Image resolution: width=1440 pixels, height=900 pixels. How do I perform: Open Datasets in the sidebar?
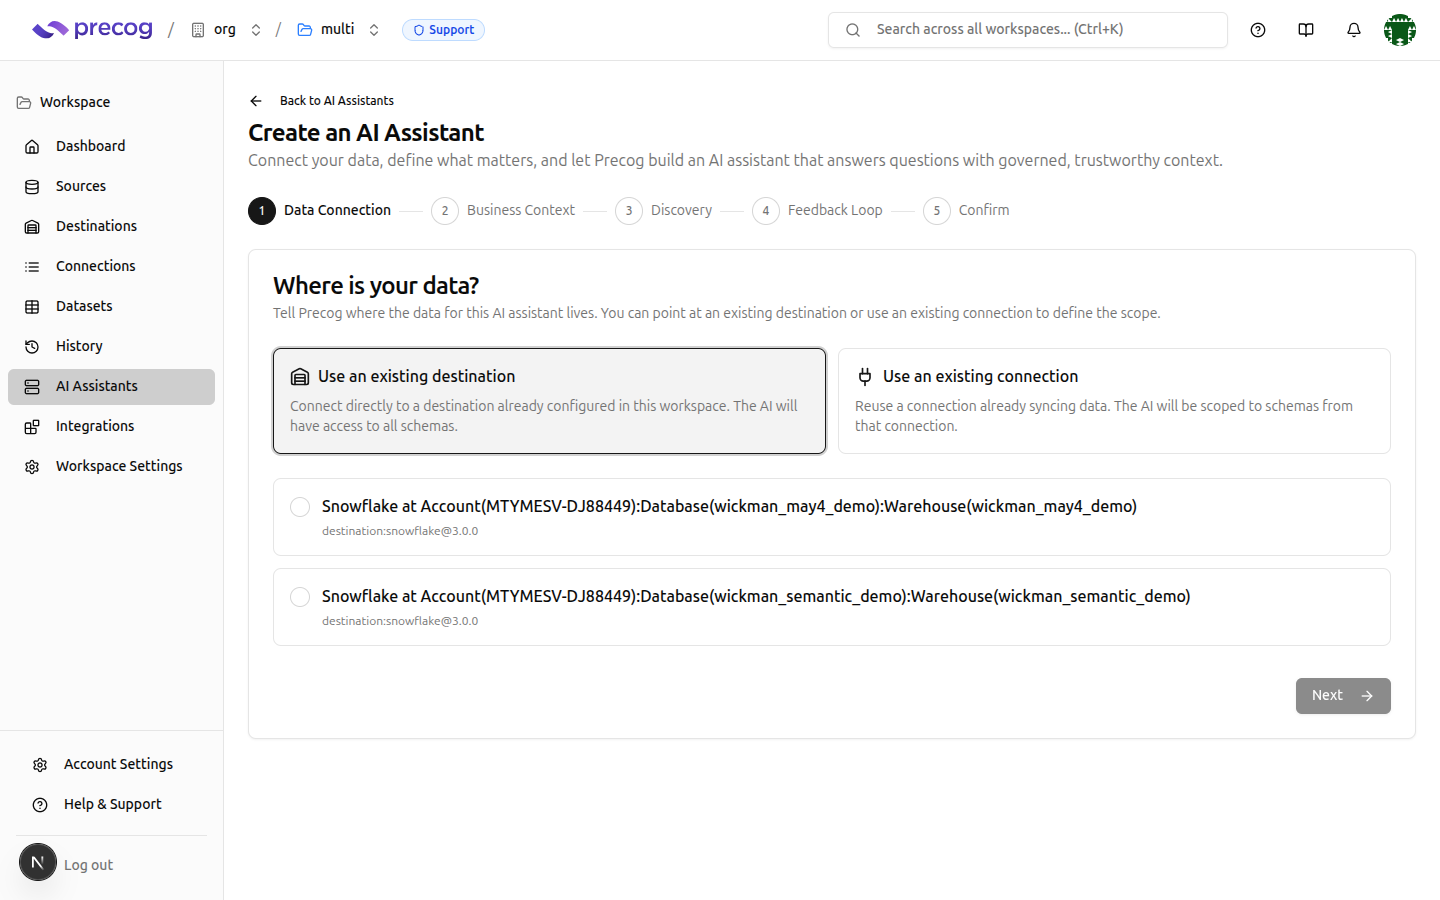tap(111, 306)
